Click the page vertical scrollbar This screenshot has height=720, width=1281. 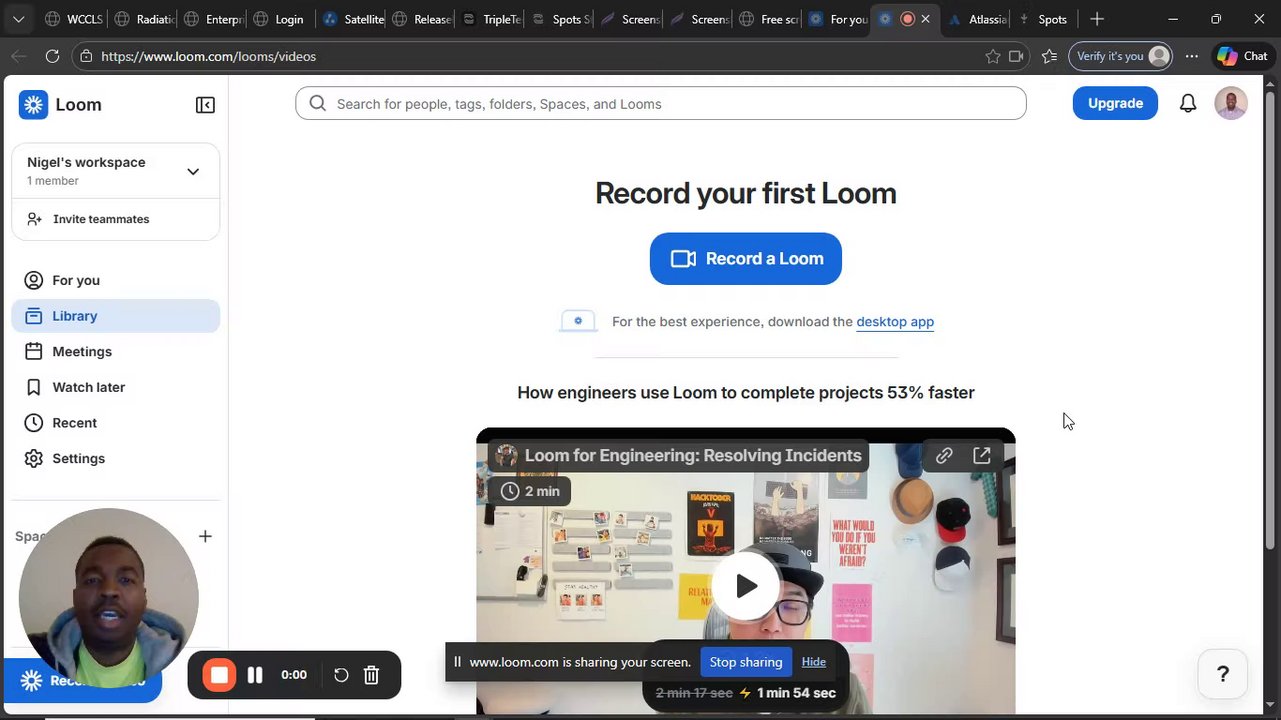click(1271, 320)
